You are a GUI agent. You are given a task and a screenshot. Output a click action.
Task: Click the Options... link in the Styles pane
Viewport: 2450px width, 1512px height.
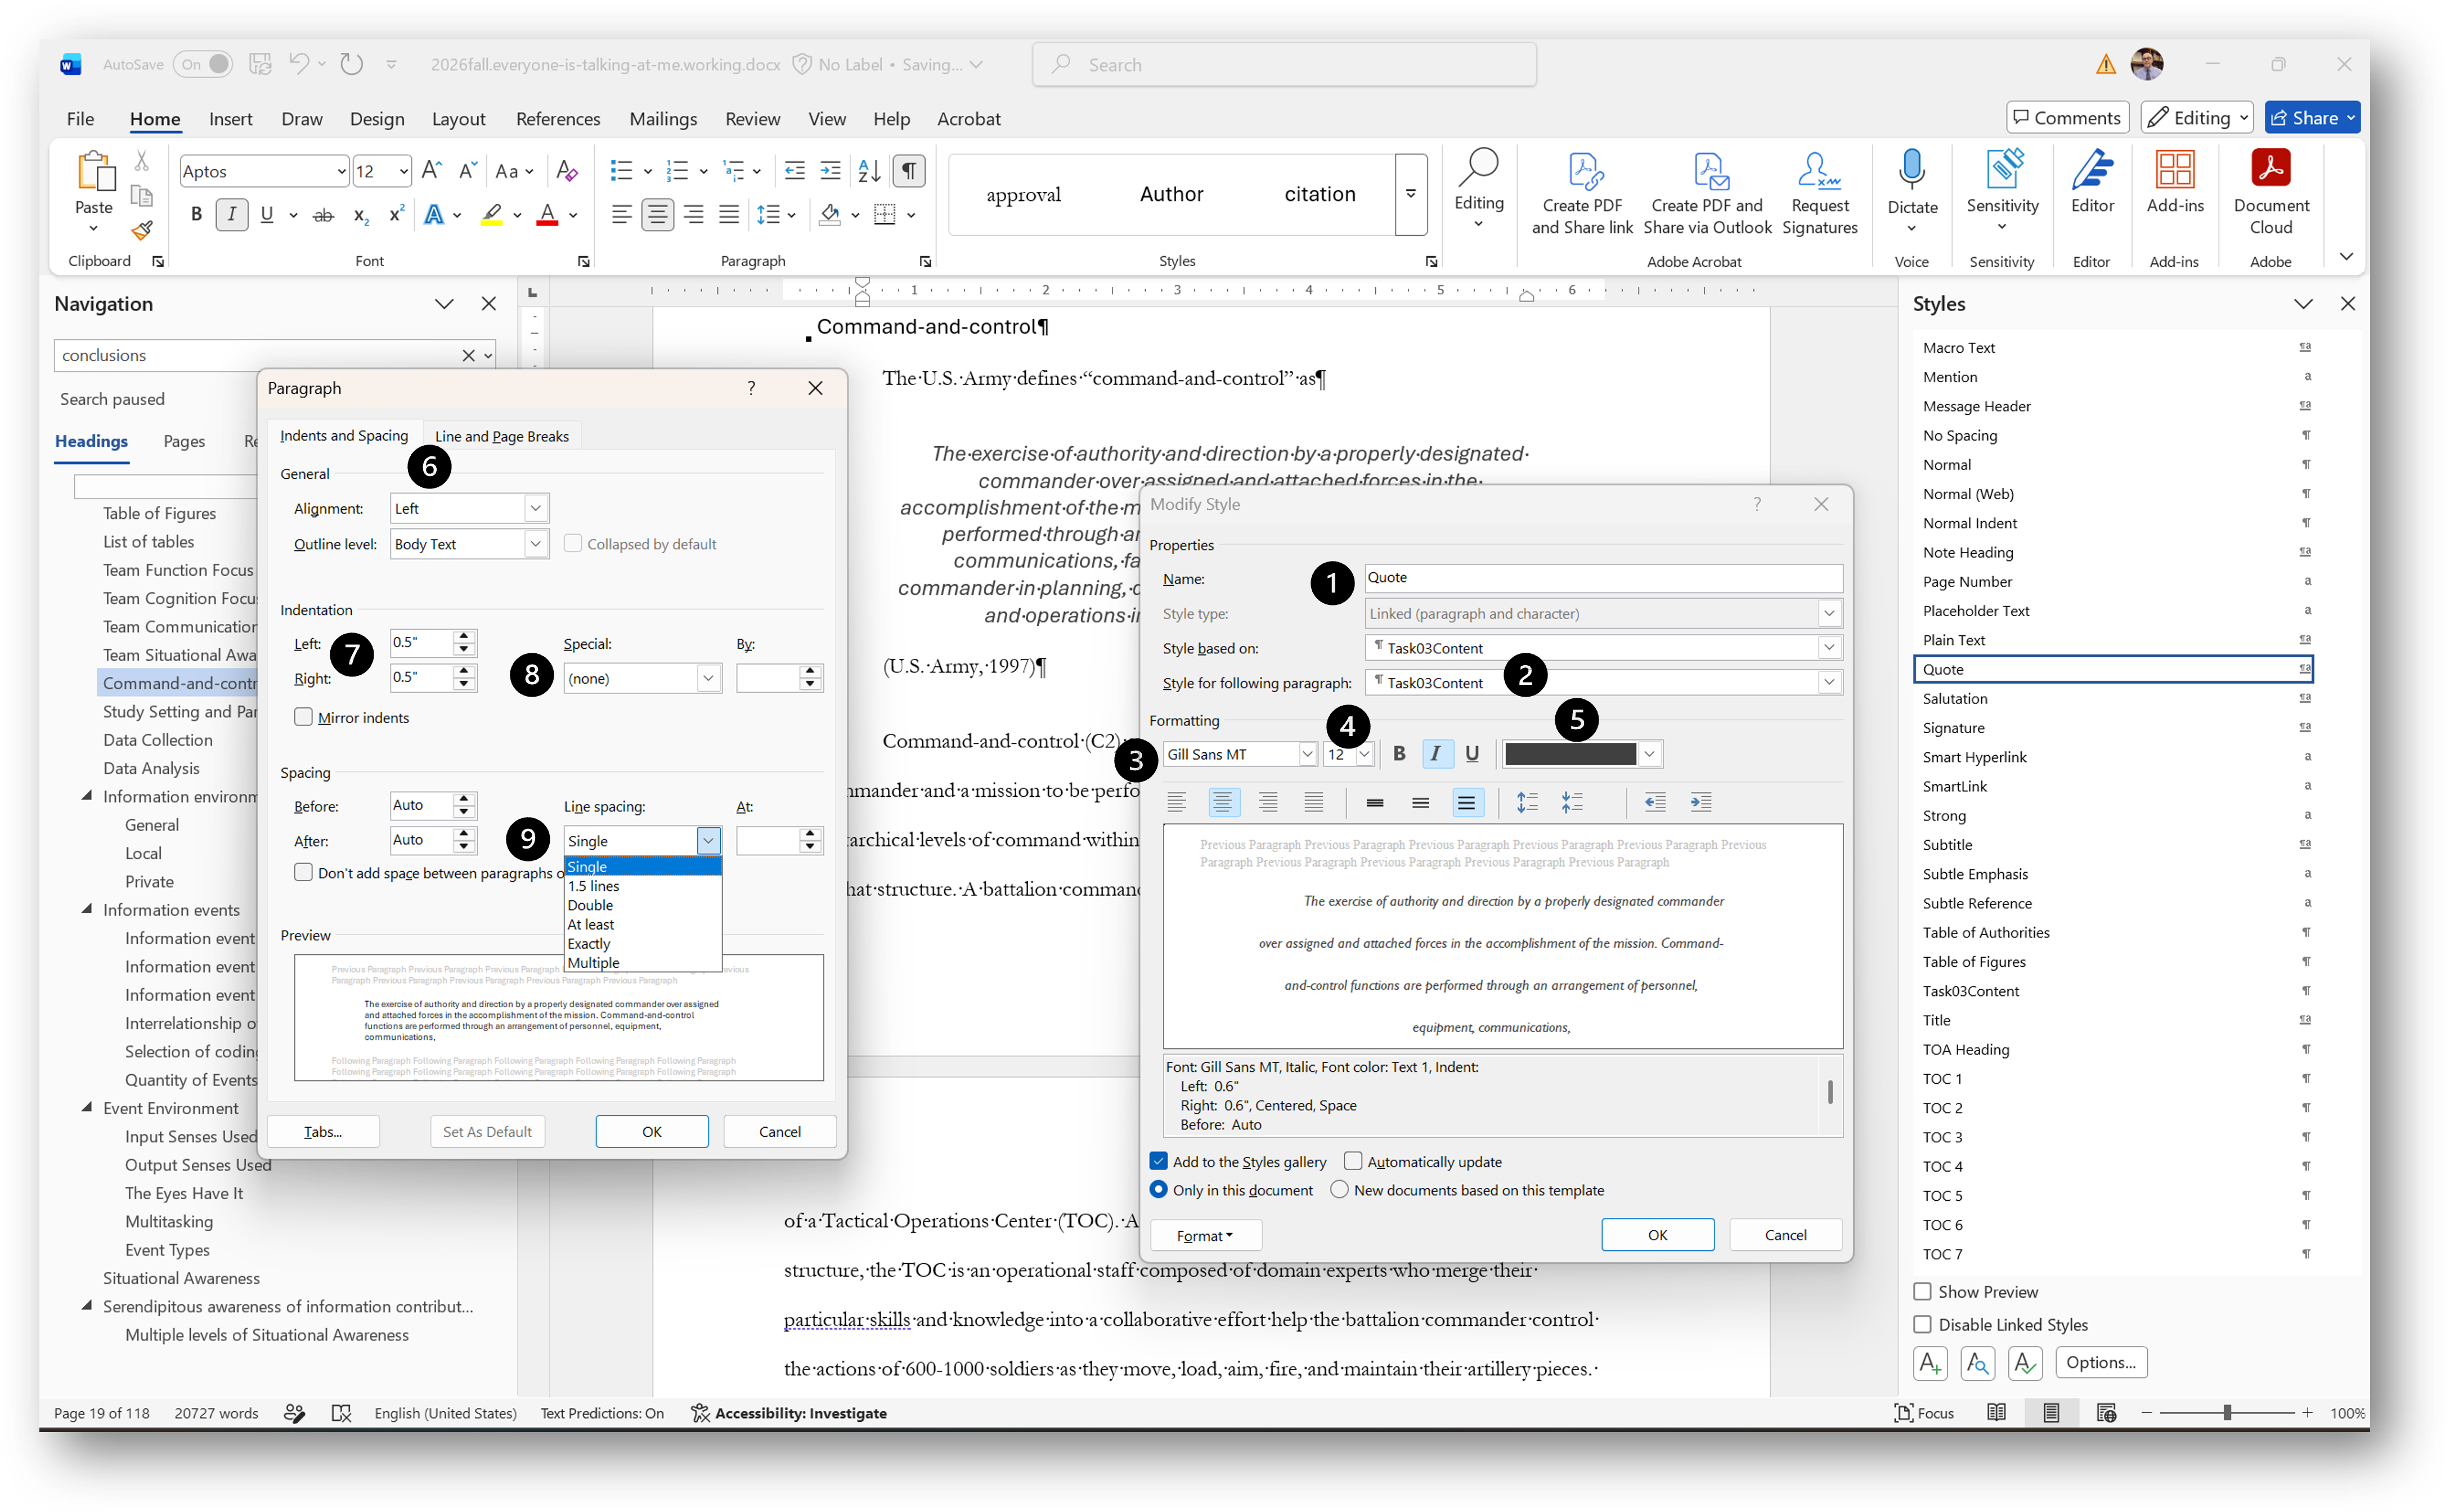coord(2100,1362)
